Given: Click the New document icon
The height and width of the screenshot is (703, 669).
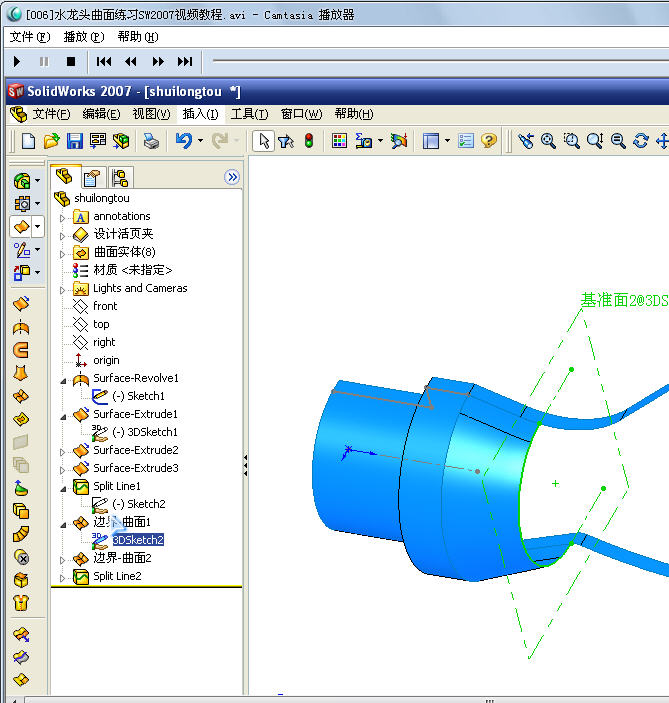Looking at the screenshot, I should (29, 141).
